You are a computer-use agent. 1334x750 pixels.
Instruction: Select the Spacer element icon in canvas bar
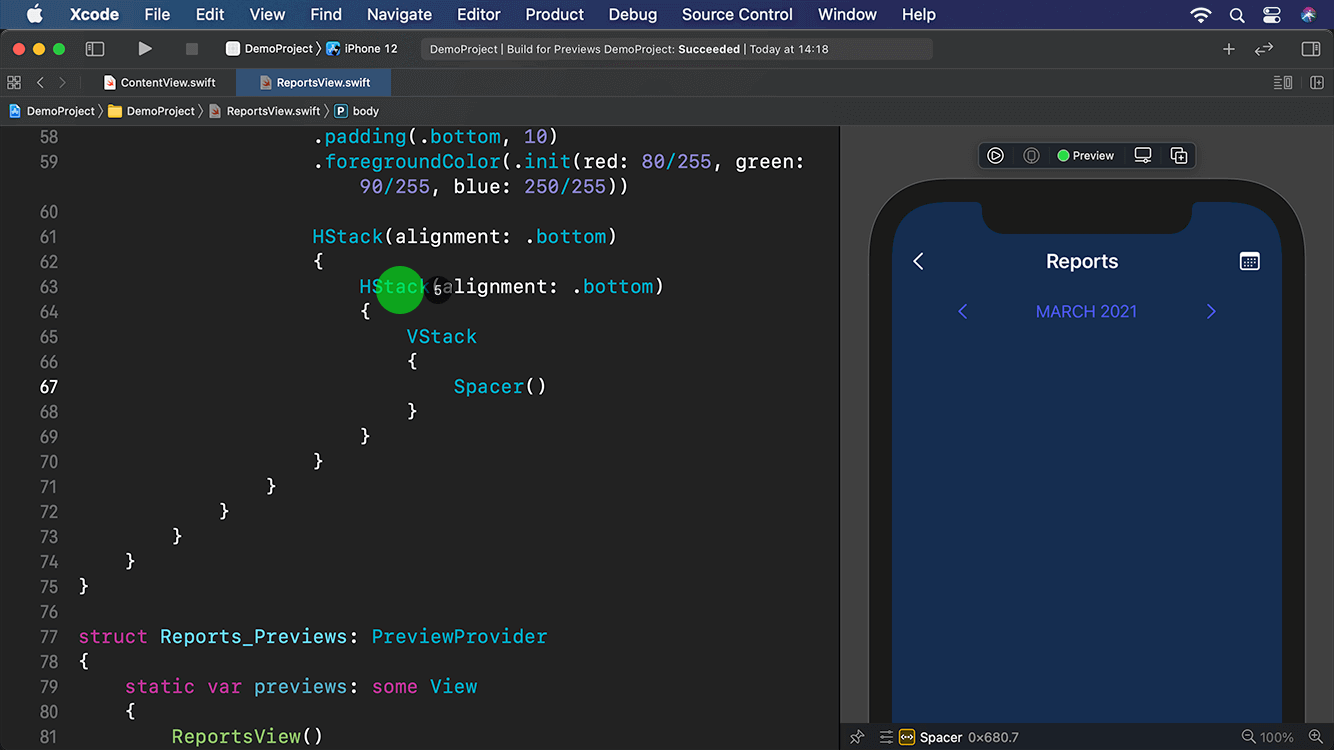pos(907,737)
